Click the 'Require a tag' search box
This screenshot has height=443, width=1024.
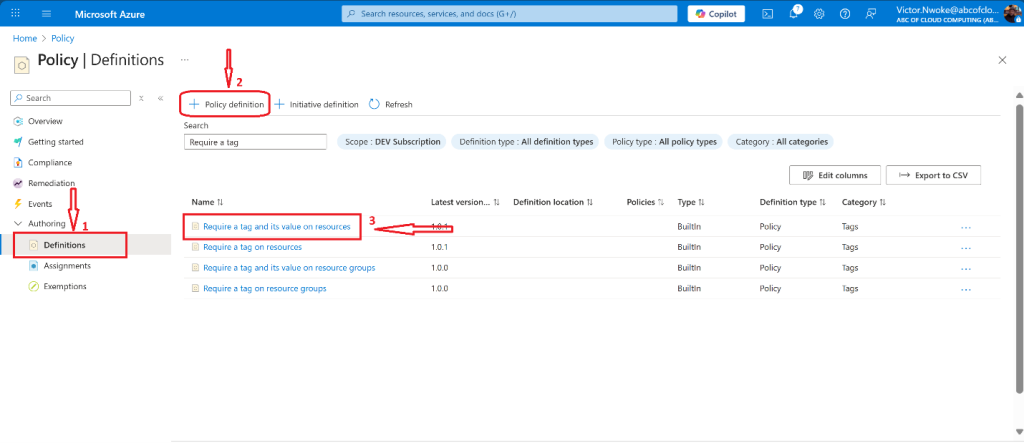coord(255,142)
